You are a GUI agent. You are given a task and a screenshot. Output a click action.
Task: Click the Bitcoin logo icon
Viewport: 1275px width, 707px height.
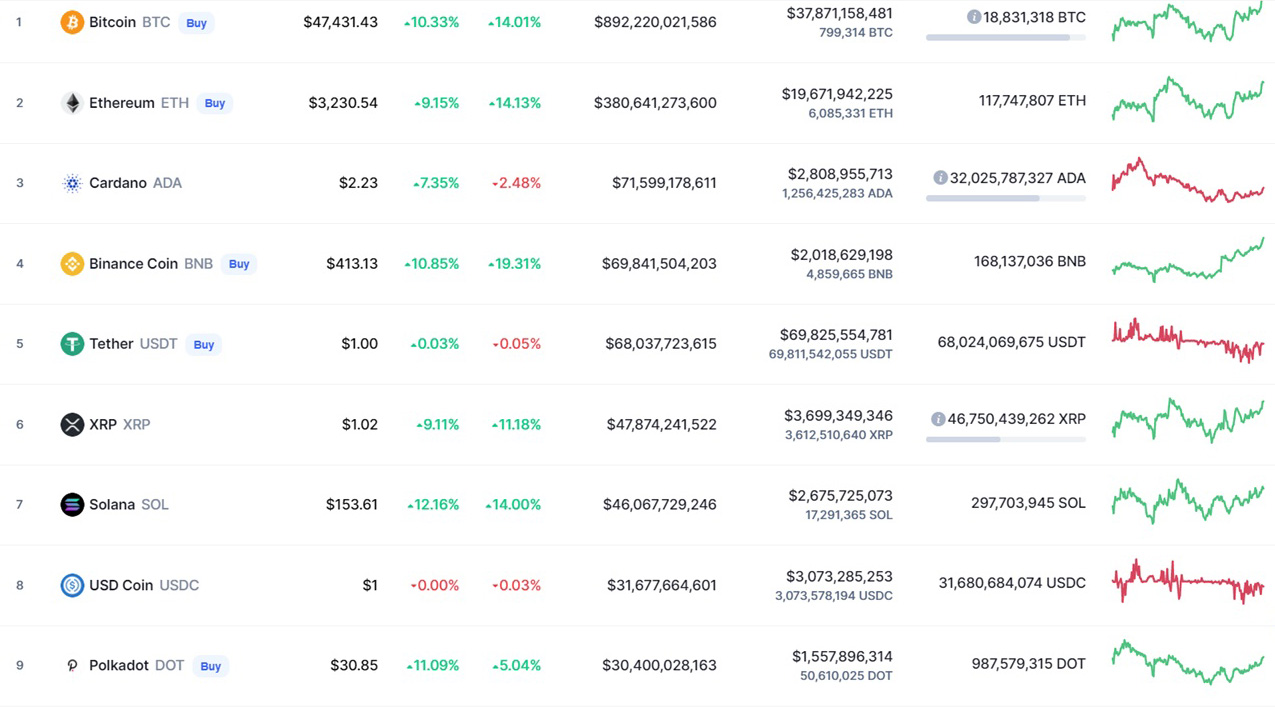pyautogui.click(x=72, y=22)
